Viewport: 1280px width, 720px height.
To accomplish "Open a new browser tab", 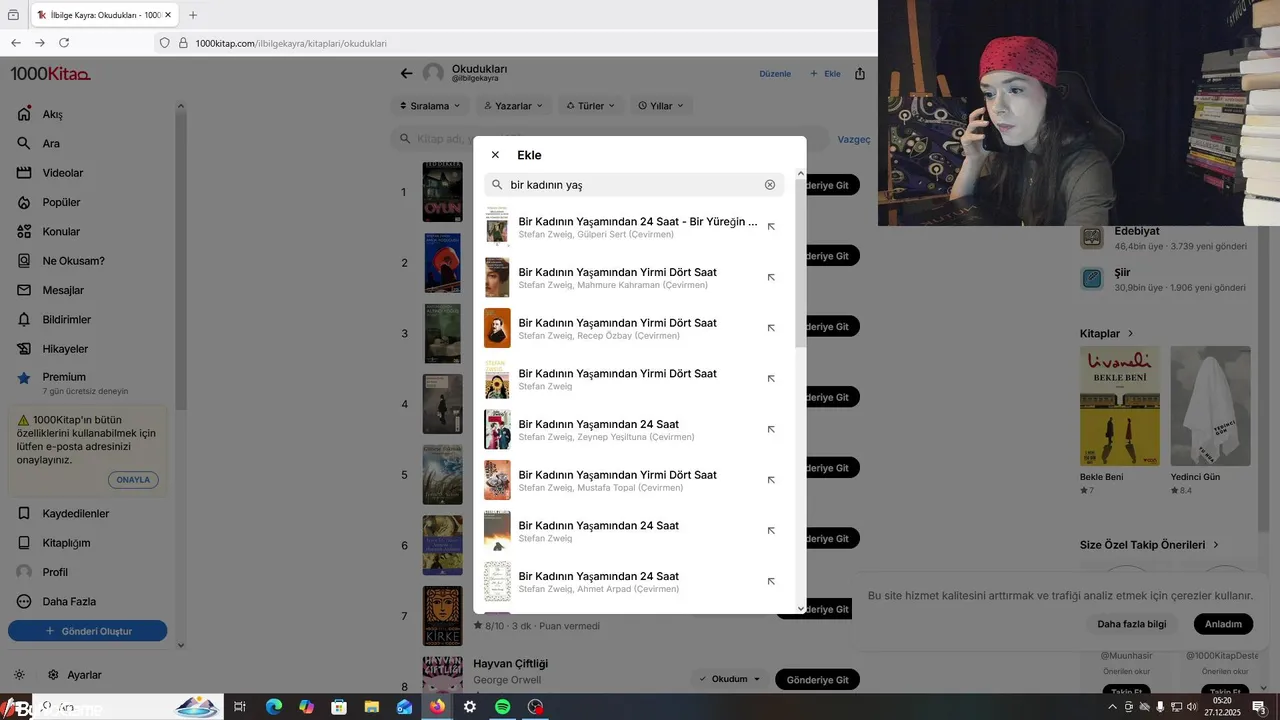I will [193, 15].
